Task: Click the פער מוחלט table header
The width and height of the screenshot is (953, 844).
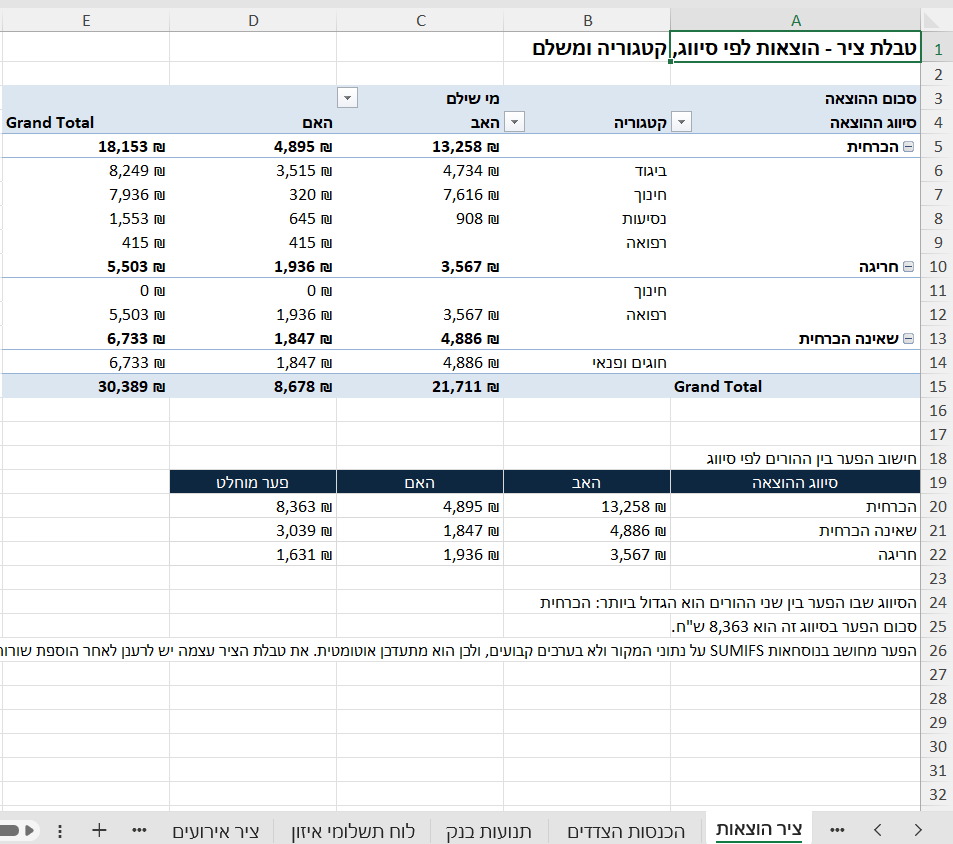Action: coord(253,482)
